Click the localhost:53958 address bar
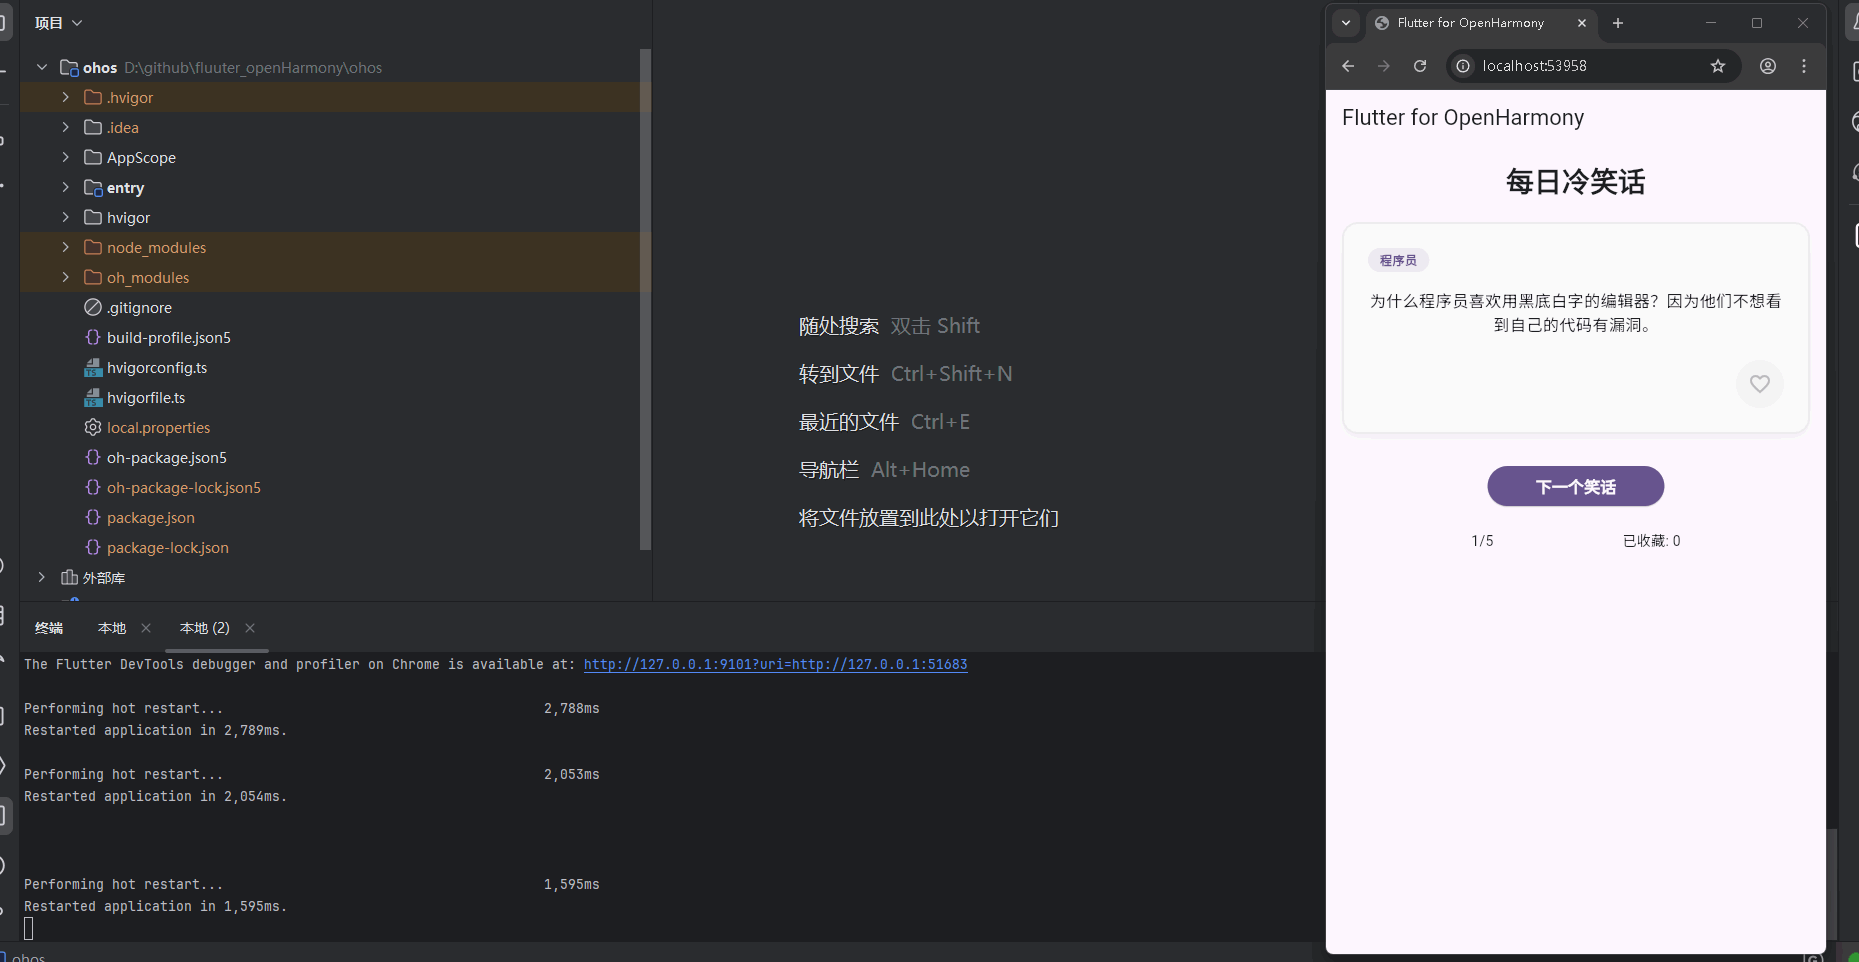The width and height of the screenshot is (1859, 962). 1592,66
